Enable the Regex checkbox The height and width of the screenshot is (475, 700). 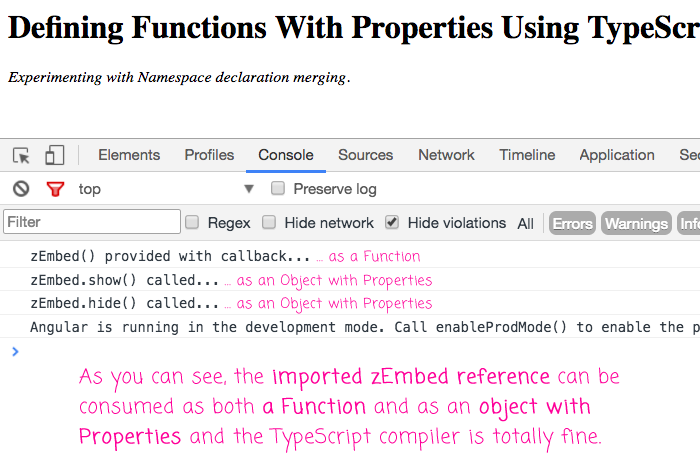click(193, 223)
